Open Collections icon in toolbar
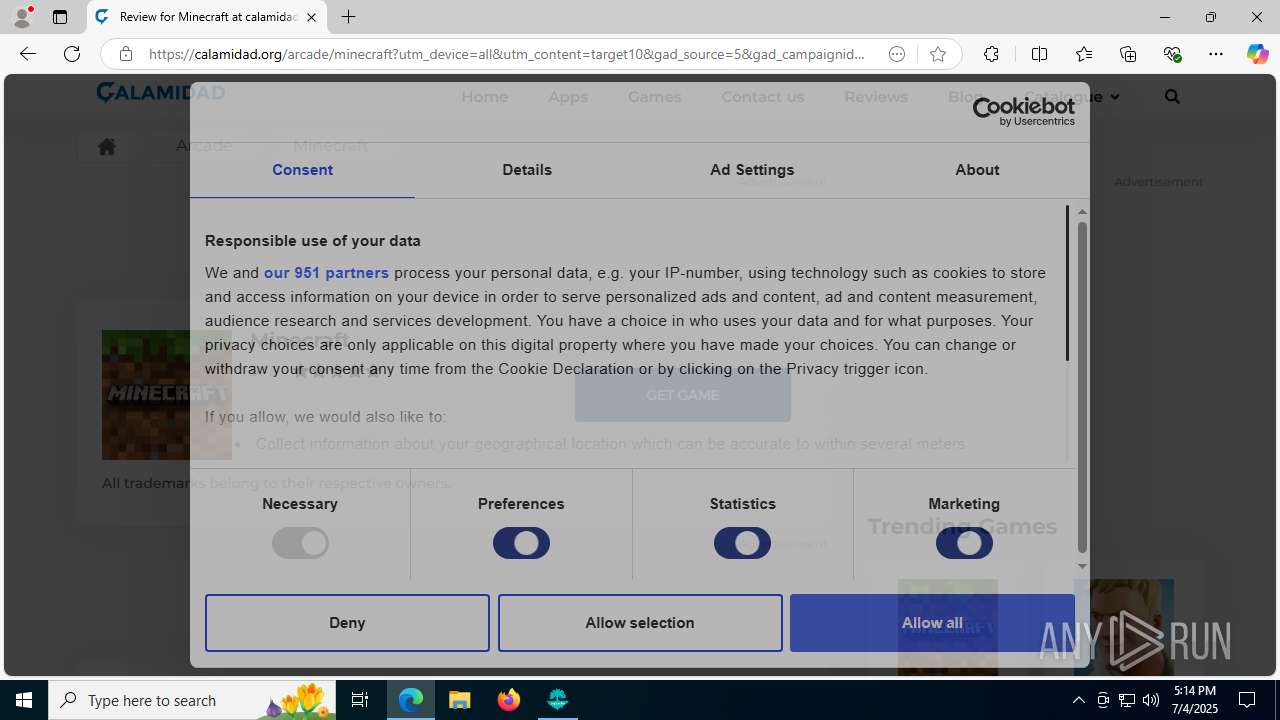1280x720 pixels. [1128, 54]
